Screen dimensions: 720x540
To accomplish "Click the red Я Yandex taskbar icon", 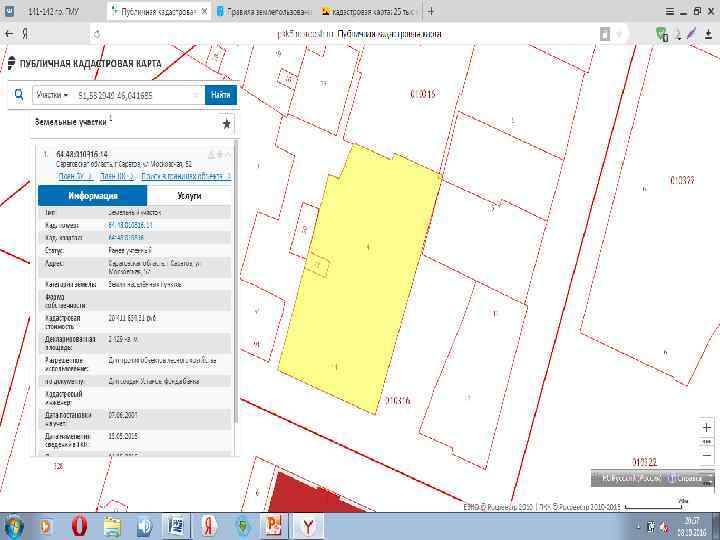I will click(209, 526).
